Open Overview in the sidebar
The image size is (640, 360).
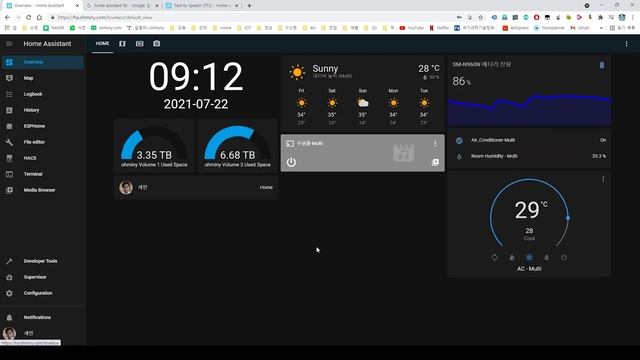(x=42, y=62)
